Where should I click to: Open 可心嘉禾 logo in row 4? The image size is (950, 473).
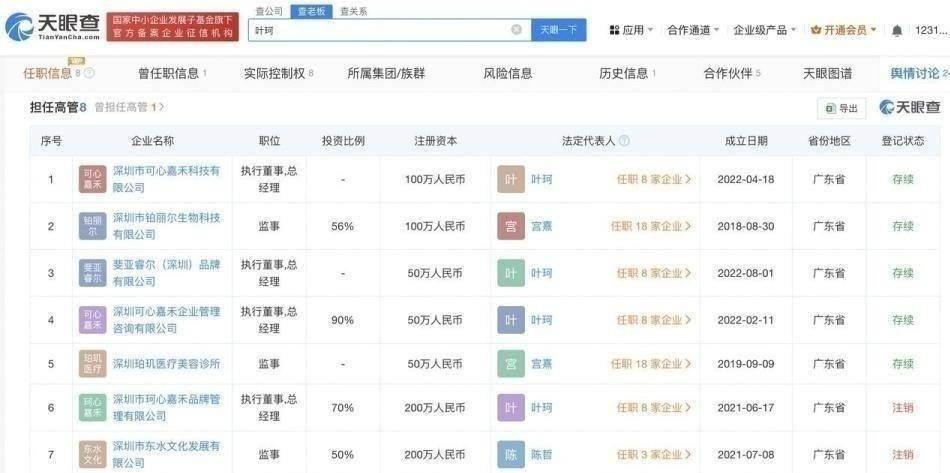(93, 320)
